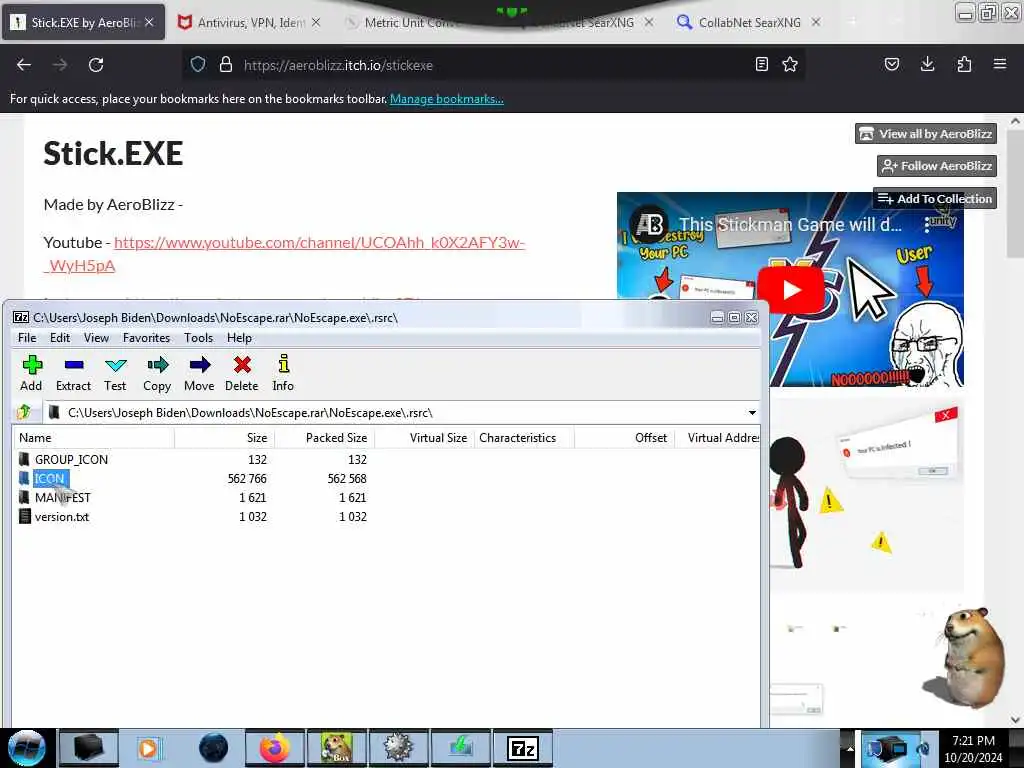Open the 7-Zip Help menu
1024x768 pixels.
239,338
